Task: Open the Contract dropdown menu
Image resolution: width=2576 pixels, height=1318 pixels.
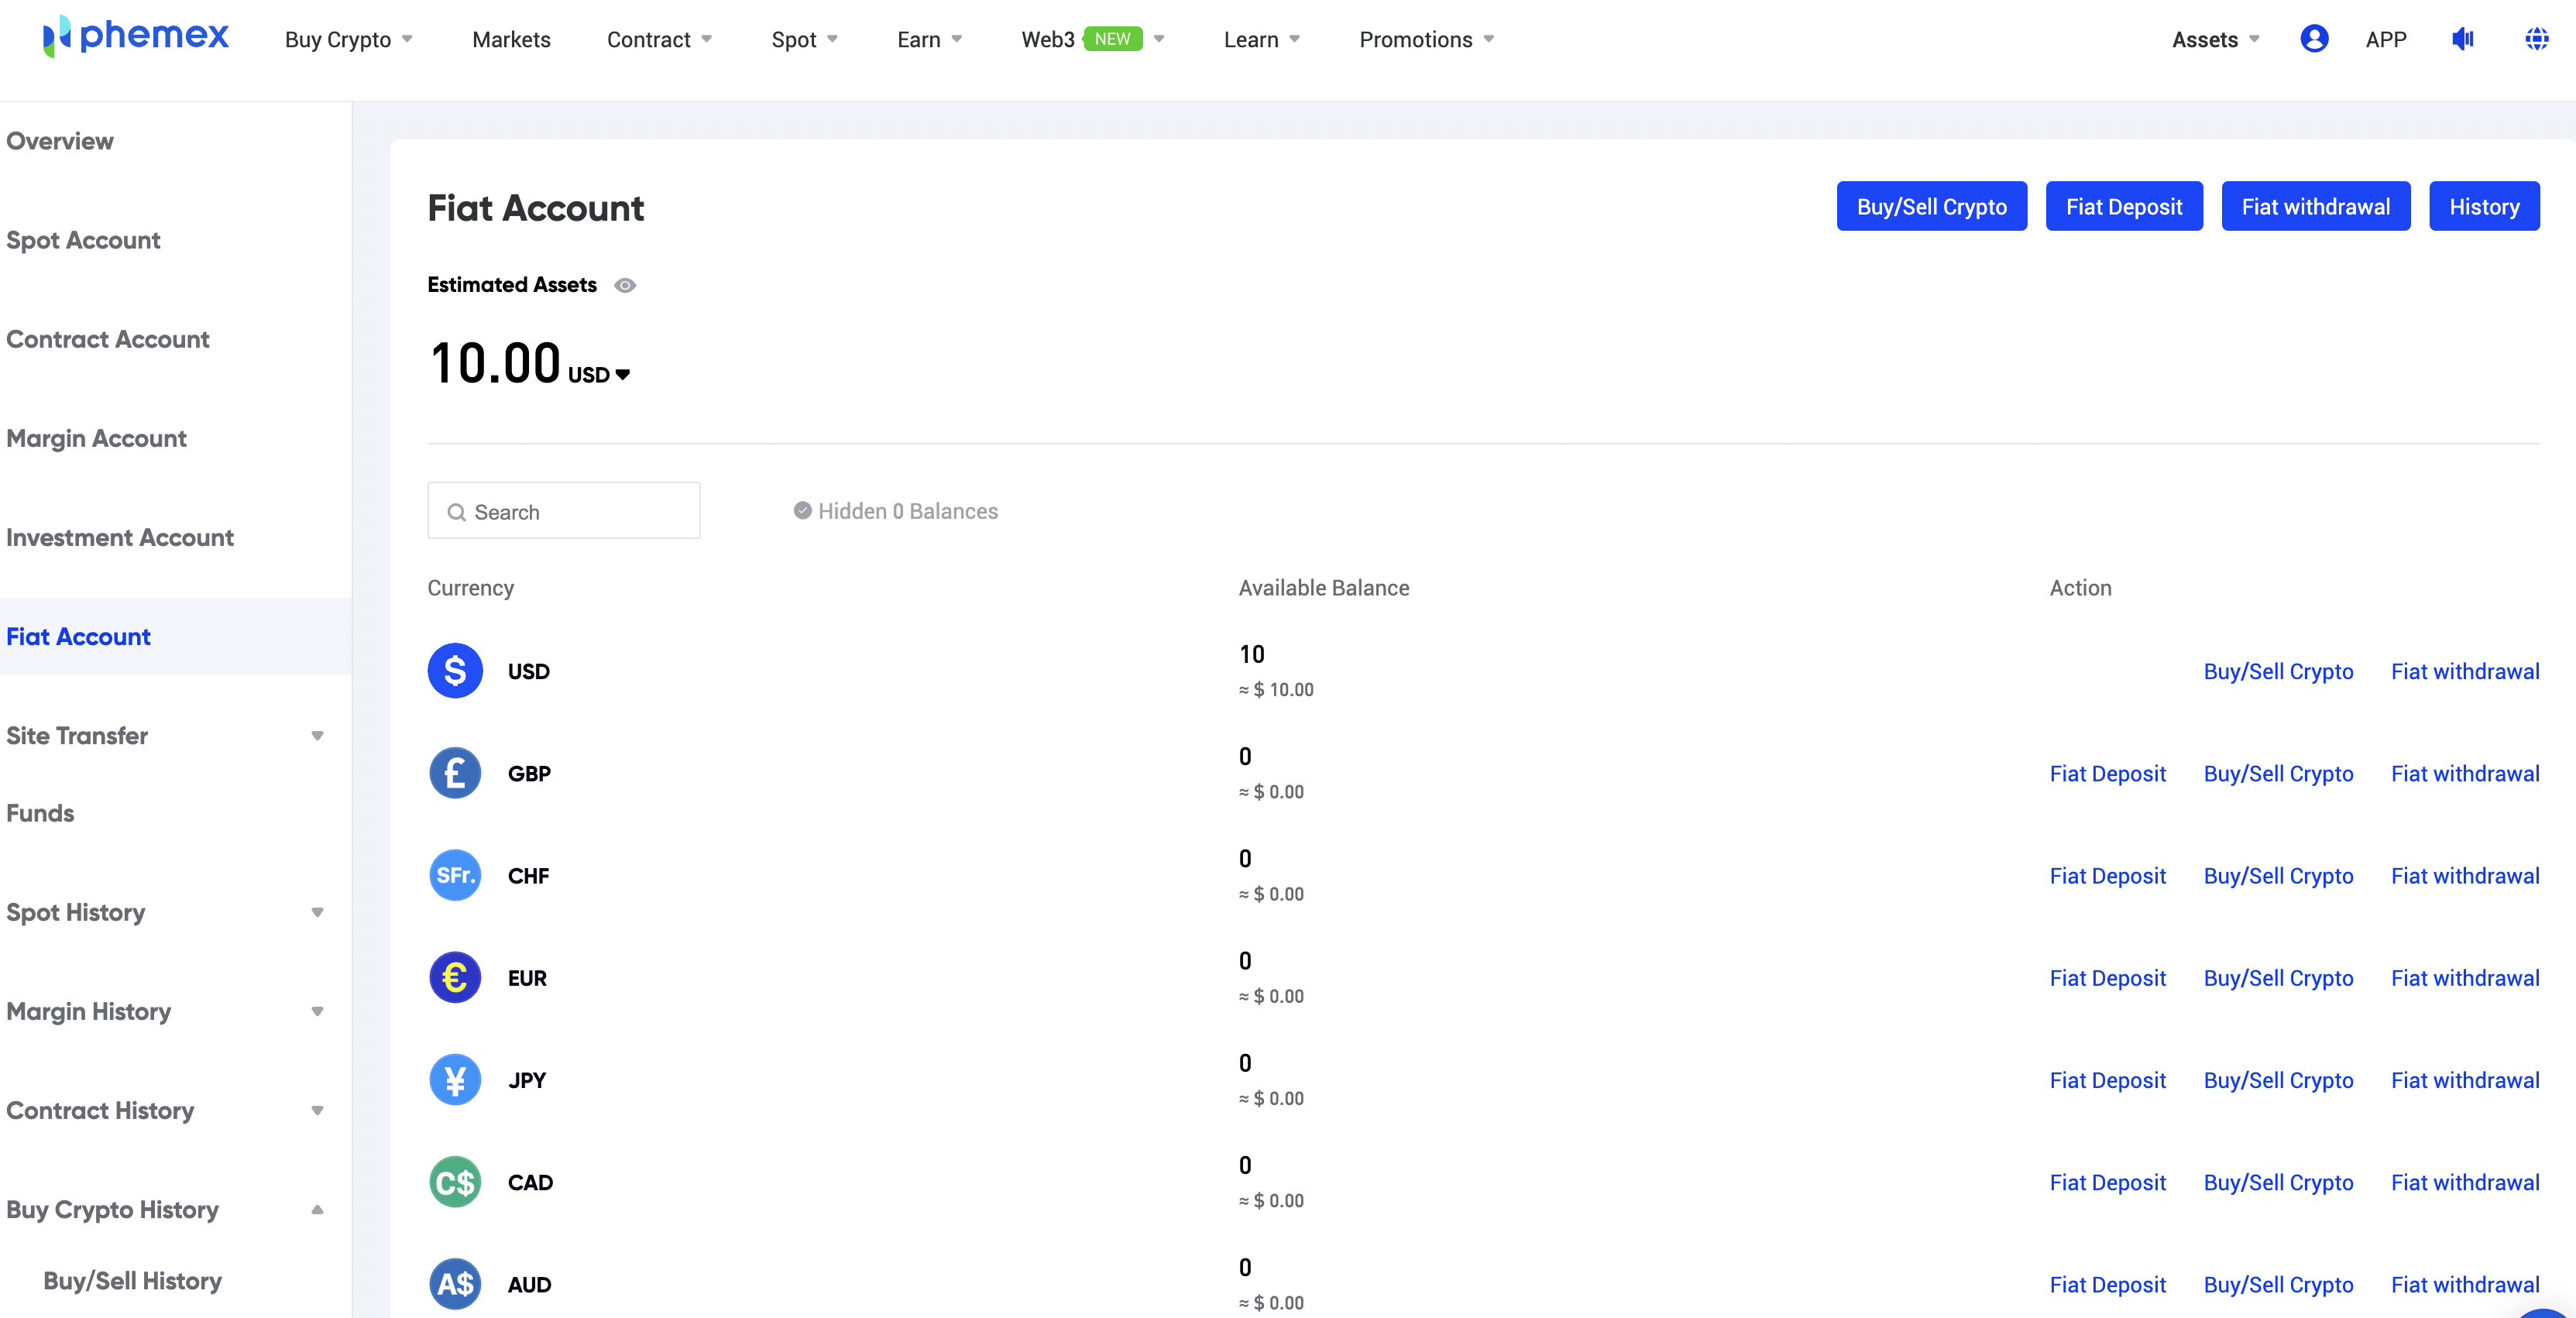Action: [659, 39]
